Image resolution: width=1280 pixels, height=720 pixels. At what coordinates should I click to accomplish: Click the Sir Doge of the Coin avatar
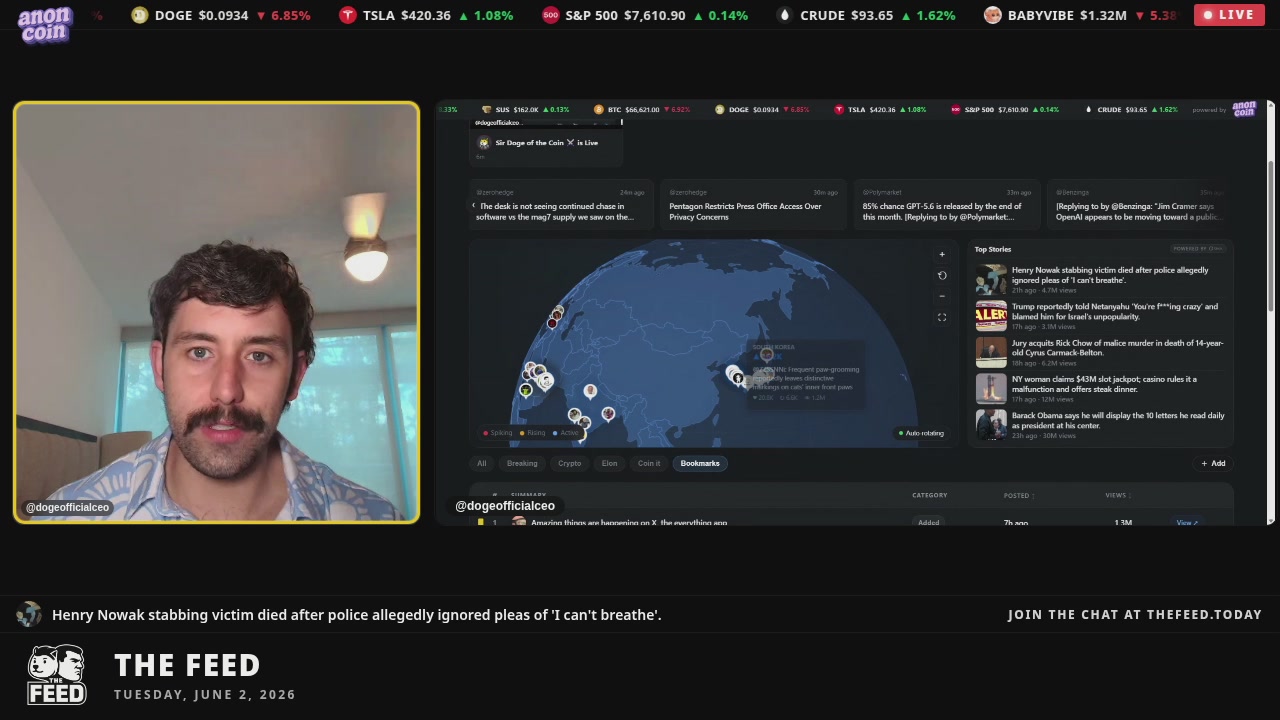click(484, 143)
